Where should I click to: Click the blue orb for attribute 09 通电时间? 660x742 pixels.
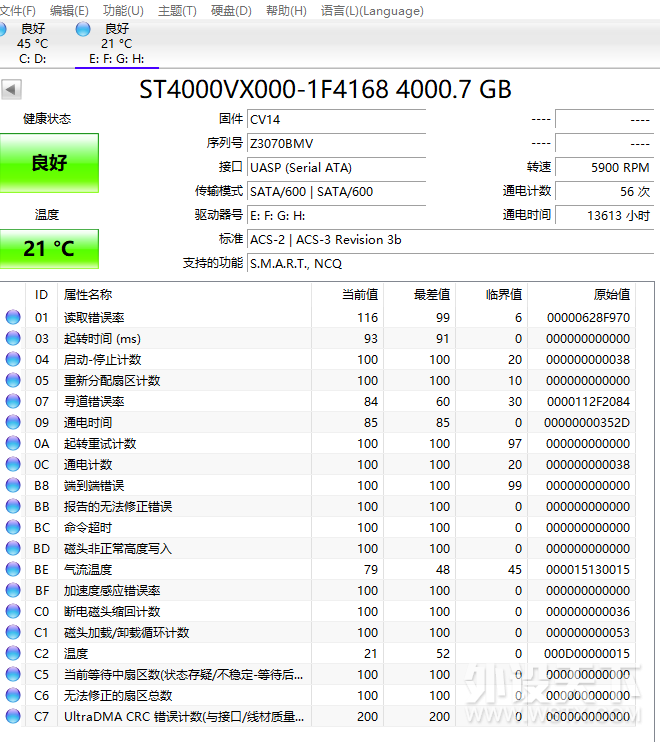click(x=13, y=422)
